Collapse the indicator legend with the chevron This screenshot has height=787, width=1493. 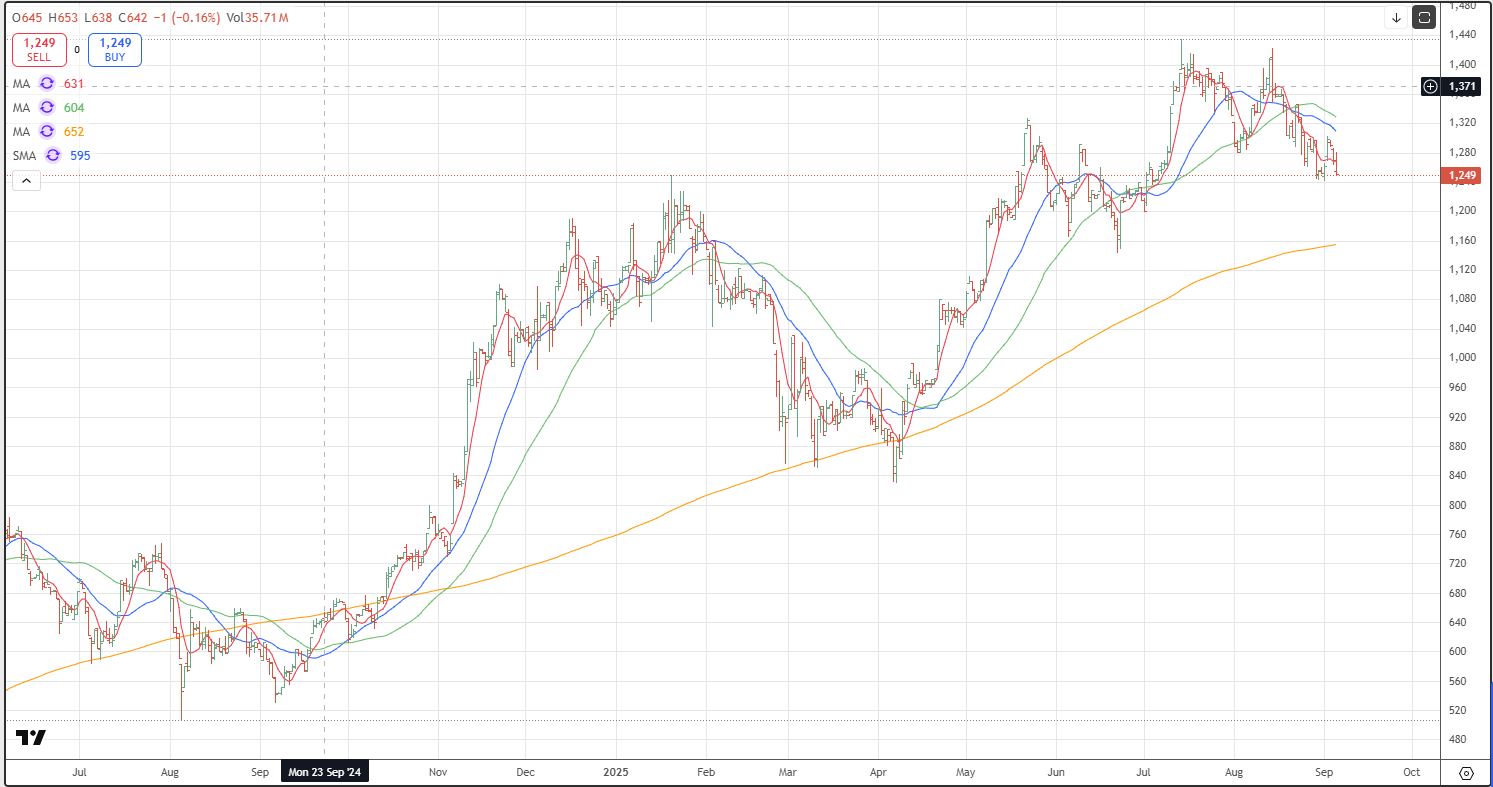26,181
